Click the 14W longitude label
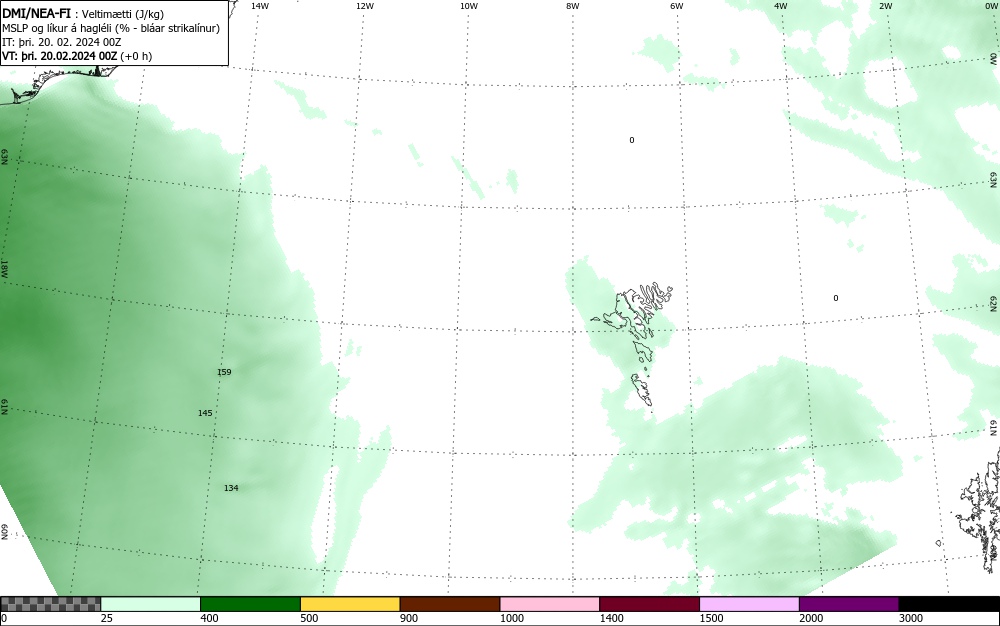This screenshot has width=1000, height=626. [x=260, y=6]
